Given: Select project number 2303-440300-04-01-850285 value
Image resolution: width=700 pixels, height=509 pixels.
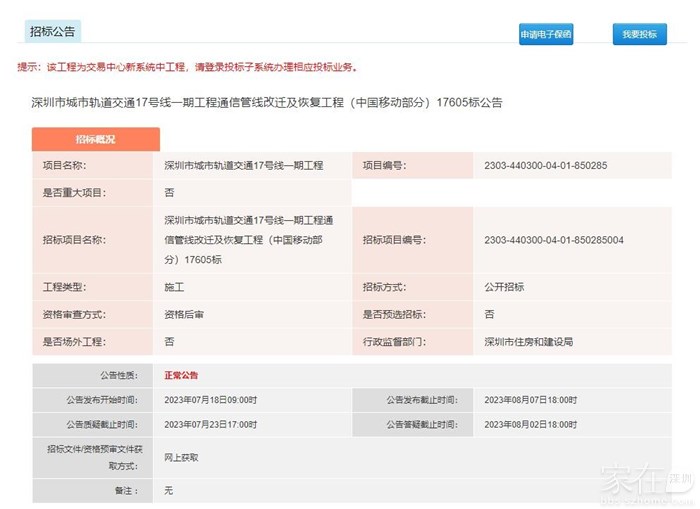Looking at the screenshot, I should pyautogui.click(x=545, y=165).
